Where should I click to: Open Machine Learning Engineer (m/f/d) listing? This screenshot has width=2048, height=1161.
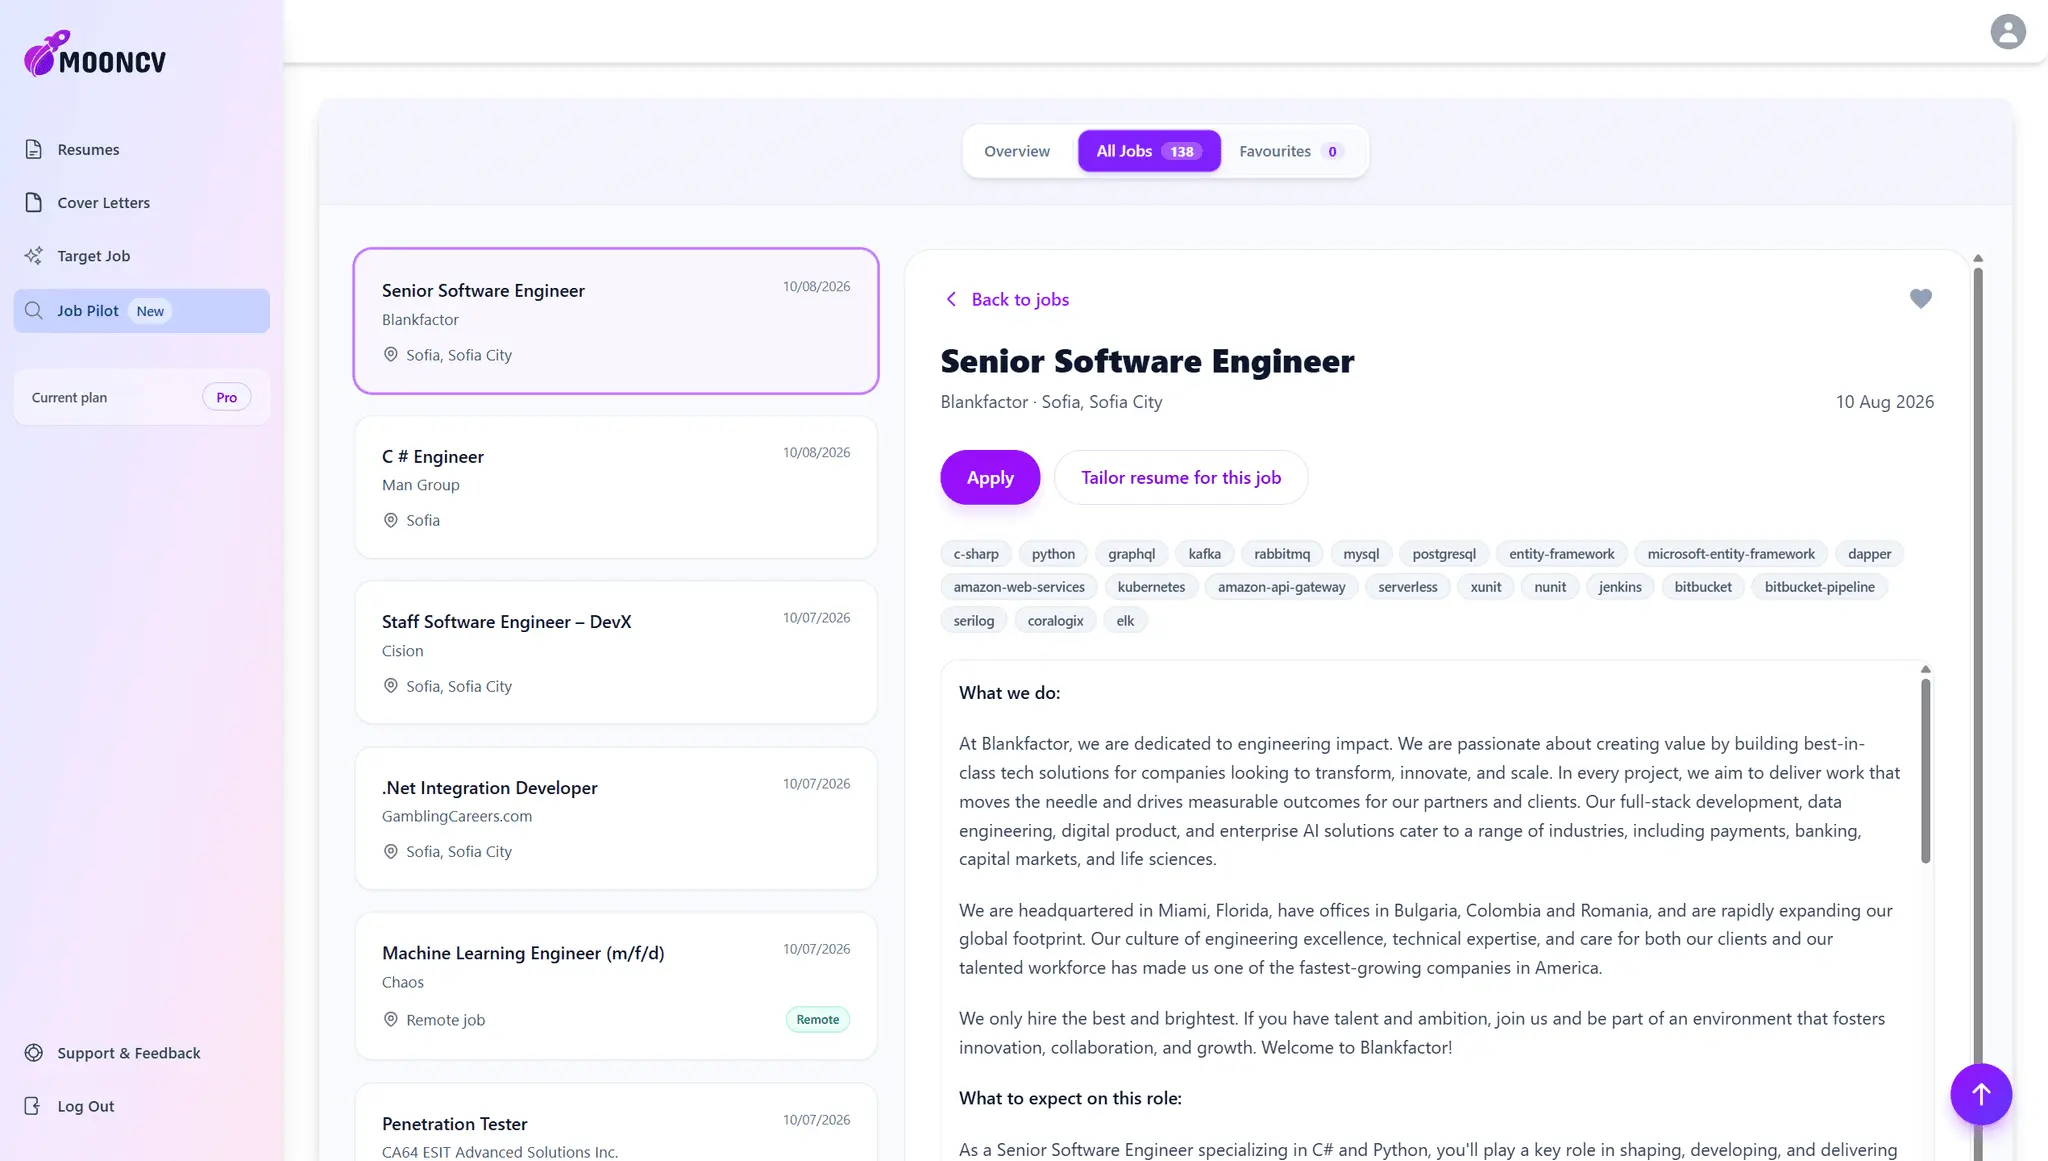[616, 985]
